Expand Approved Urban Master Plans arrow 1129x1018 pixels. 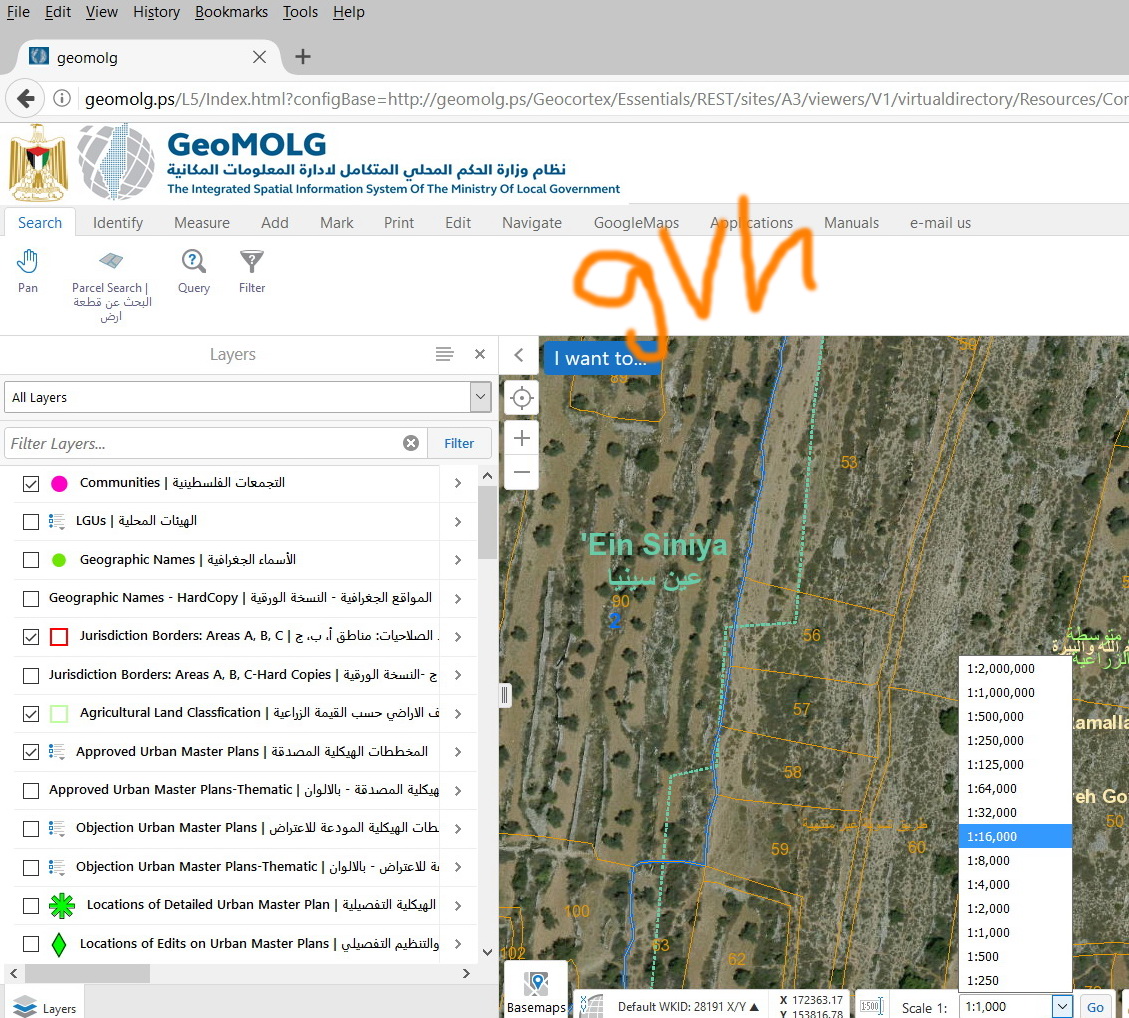point(458,752)
